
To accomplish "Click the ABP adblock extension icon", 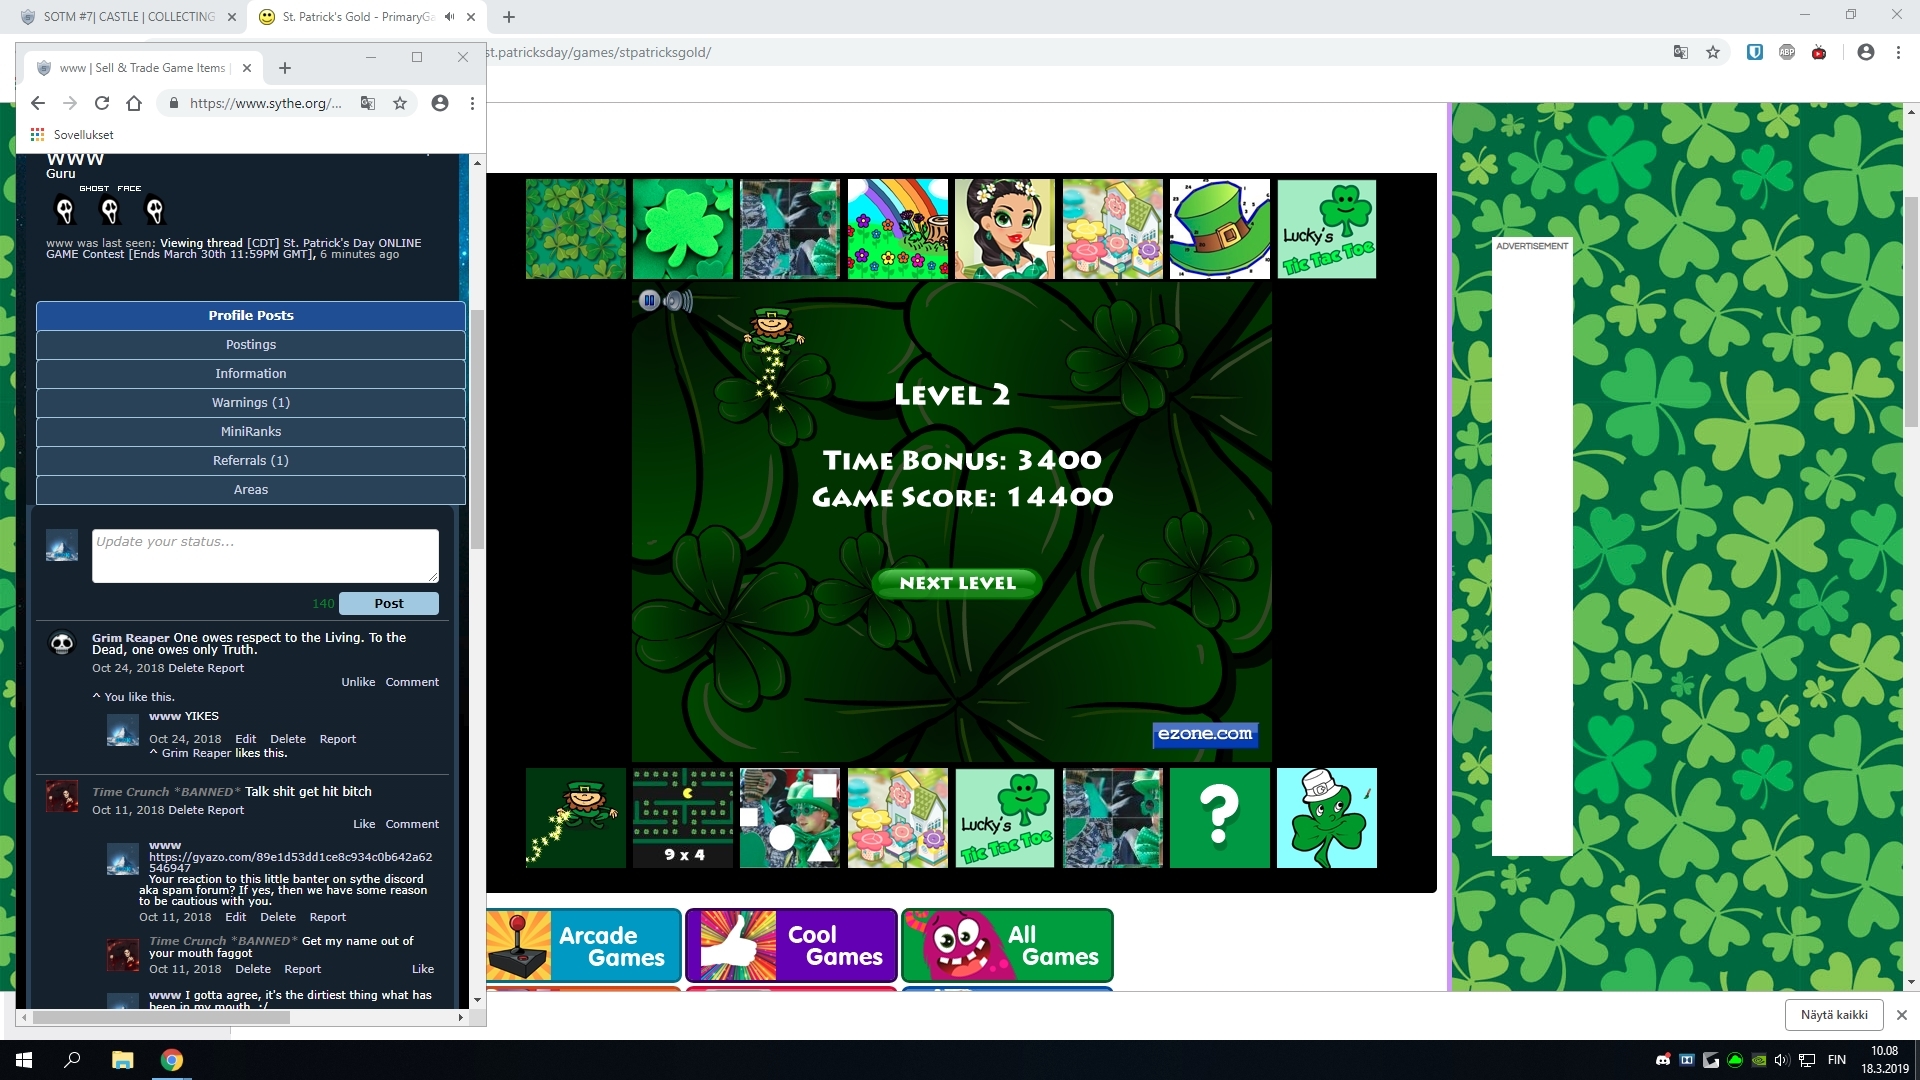I will click(x=1787, y=52).
